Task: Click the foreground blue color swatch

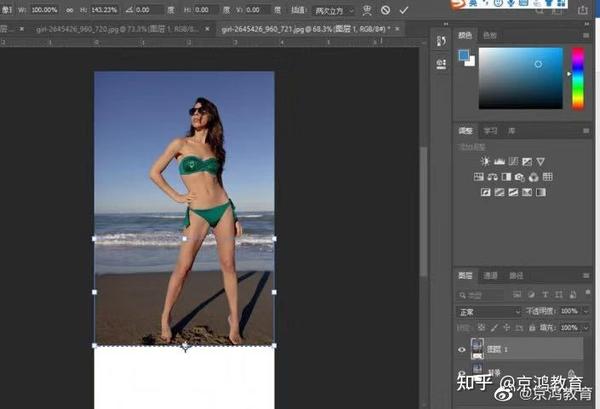Action: [464, 56]
